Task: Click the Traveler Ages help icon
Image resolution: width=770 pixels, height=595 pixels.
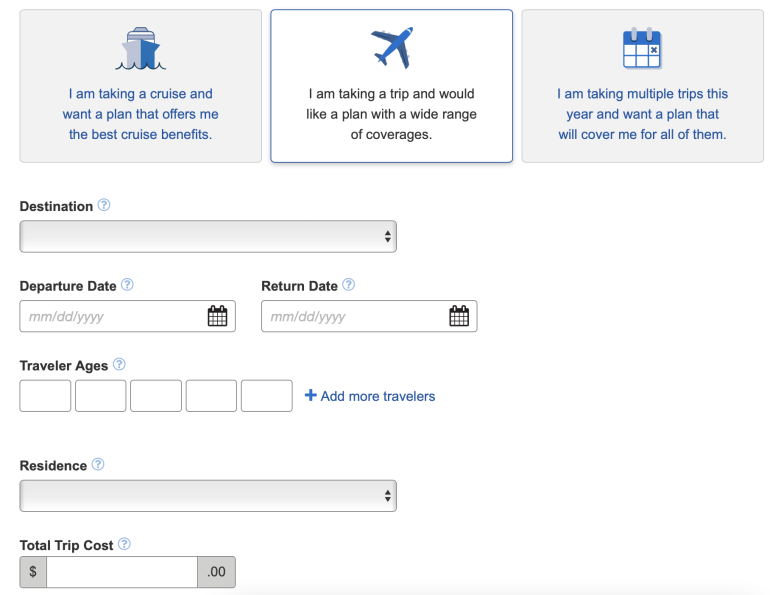Action: (x=120, y=365)
